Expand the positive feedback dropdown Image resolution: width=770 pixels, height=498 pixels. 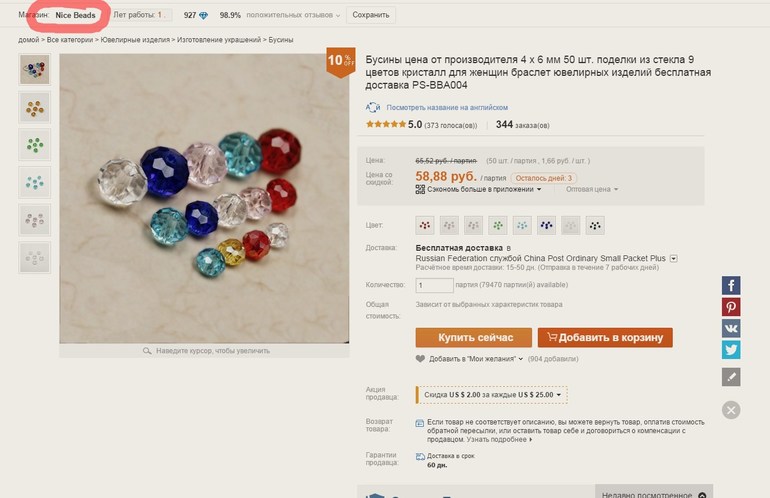pos(337,16)
